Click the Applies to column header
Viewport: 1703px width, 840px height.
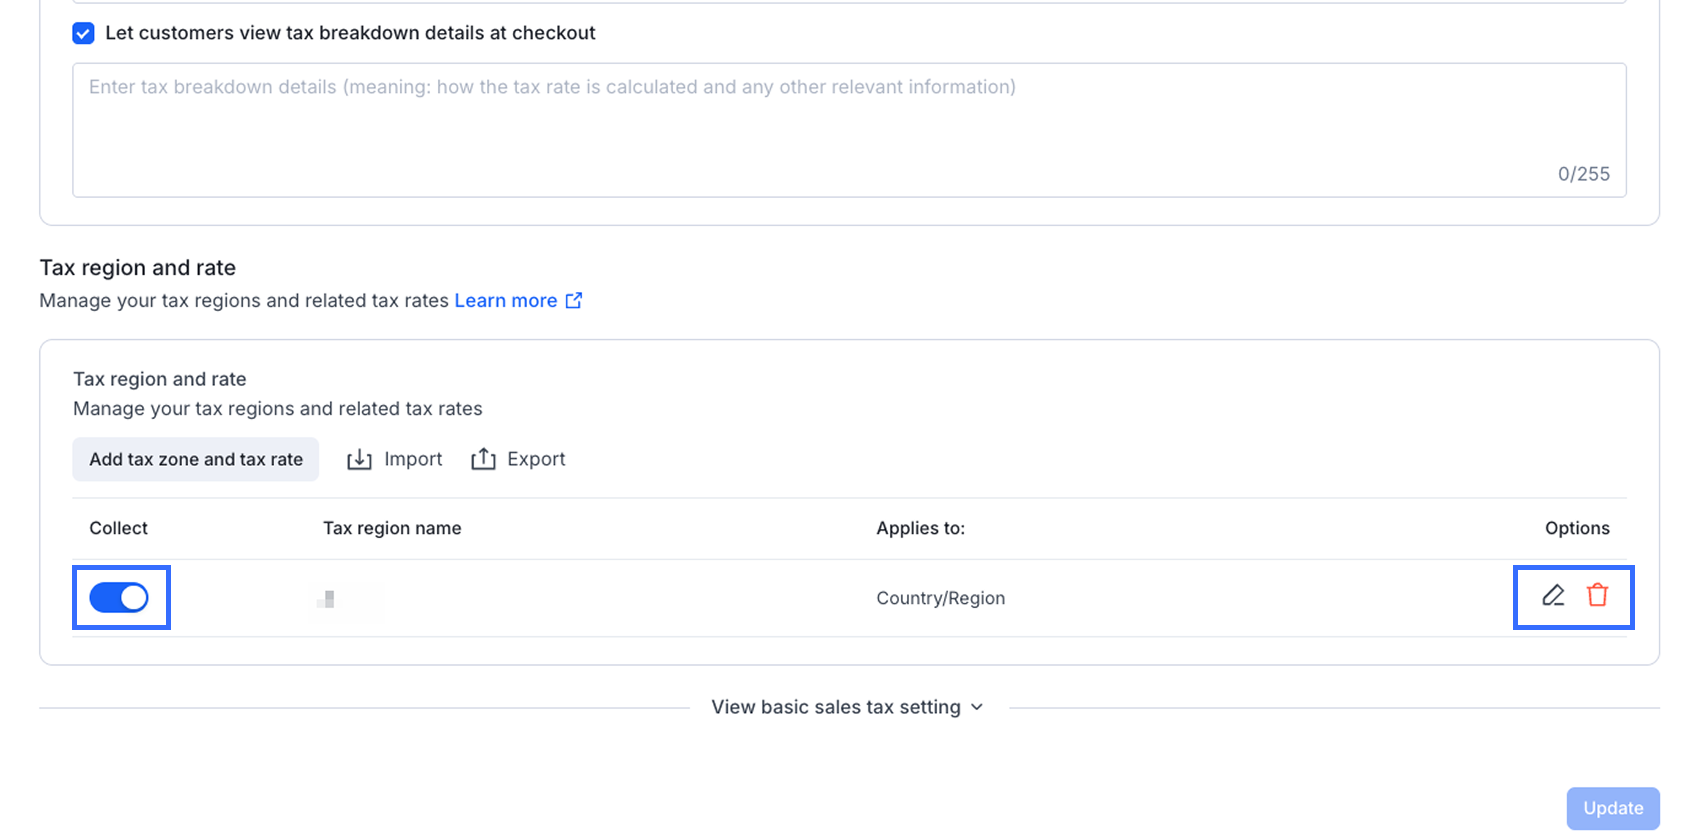pyautogui.click(x=920, y=528)
